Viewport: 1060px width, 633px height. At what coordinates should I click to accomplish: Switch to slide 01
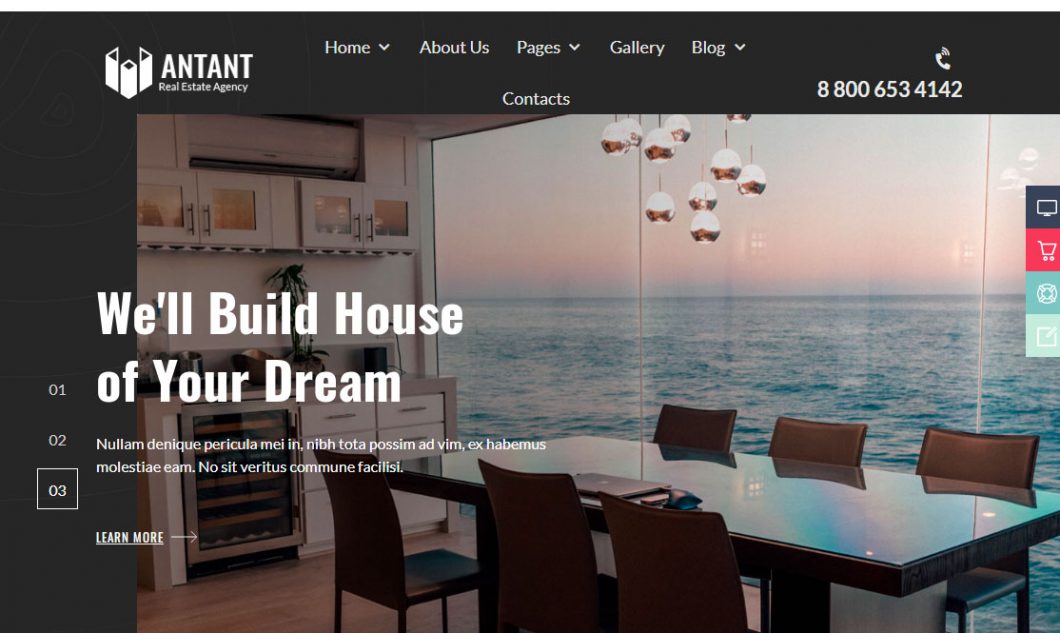pyautogui.click(x=57, y=390)
